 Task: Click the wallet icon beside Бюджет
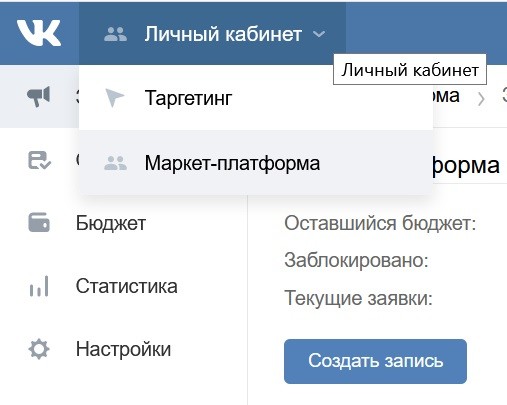[x=39, y=222]
